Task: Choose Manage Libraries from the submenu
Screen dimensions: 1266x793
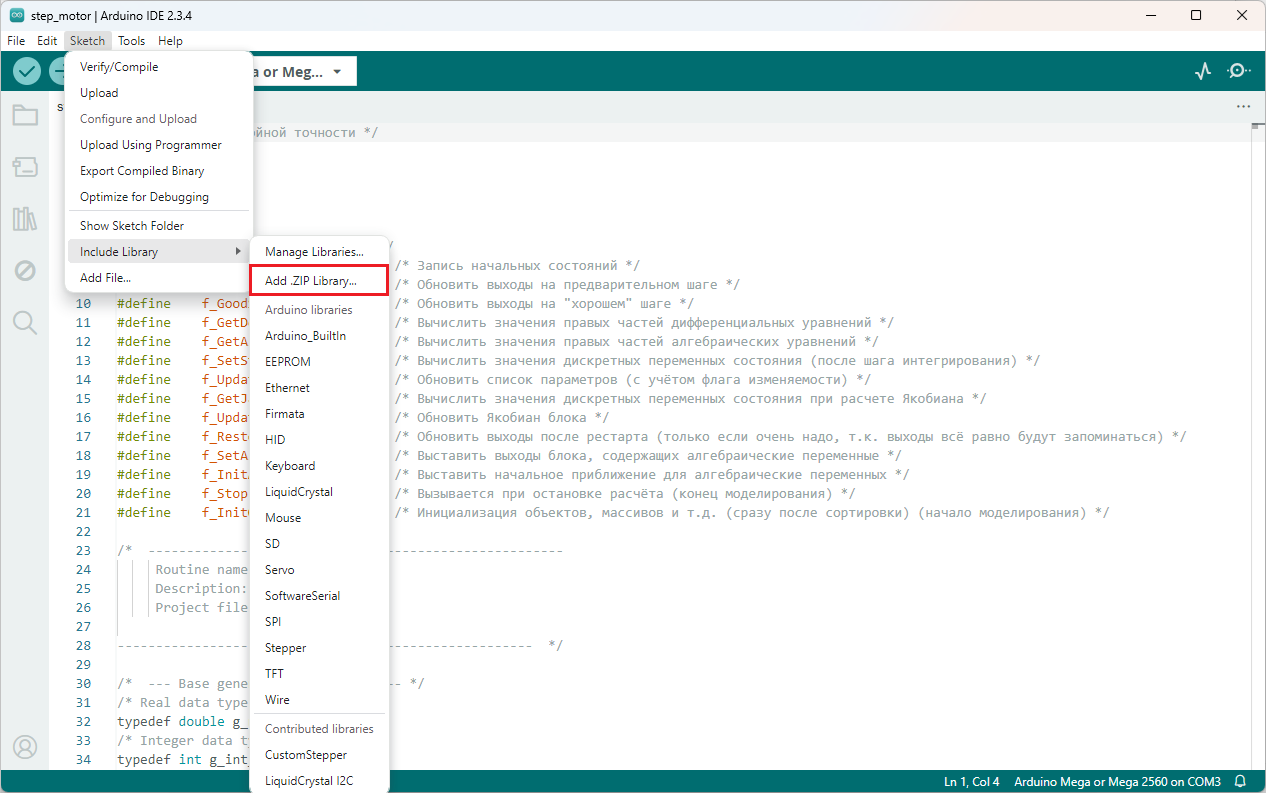Action: 314,252
